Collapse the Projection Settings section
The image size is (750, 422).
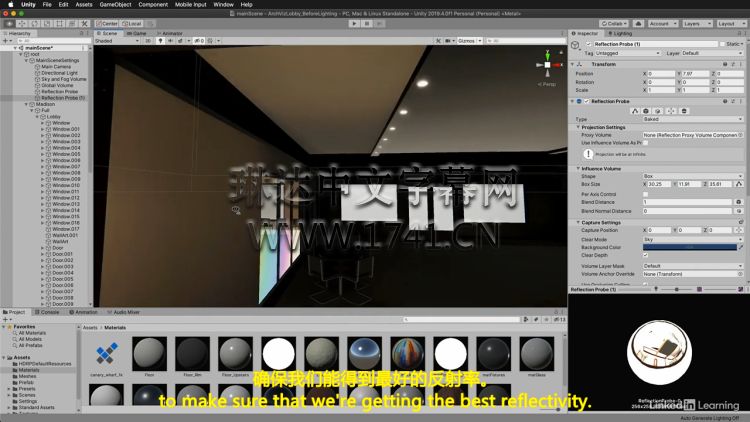(578, 127)
